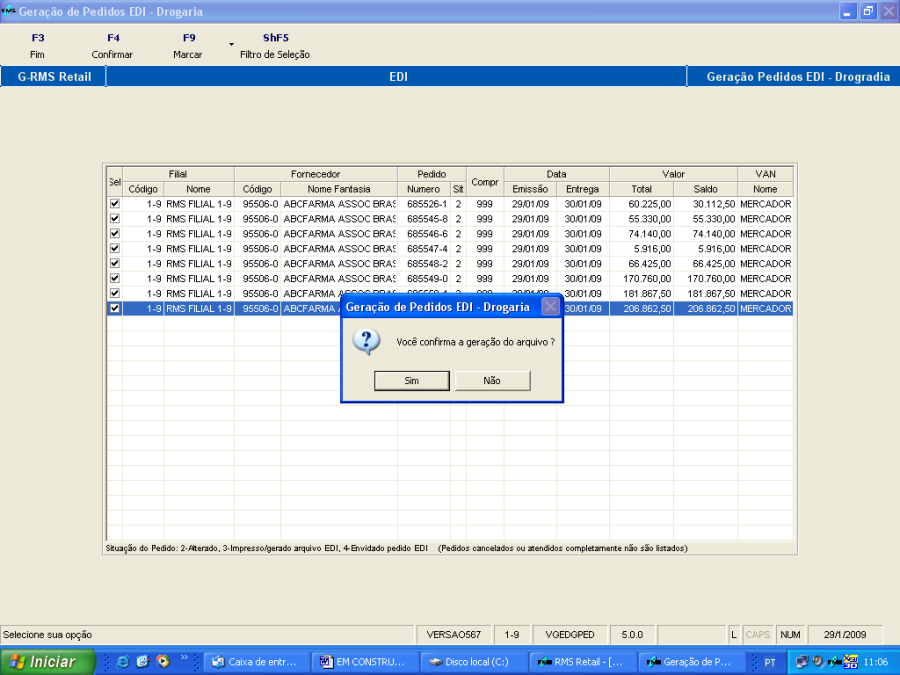
Task: Click VERSAO567 in the status bar
Action: [x=453, y=634]
